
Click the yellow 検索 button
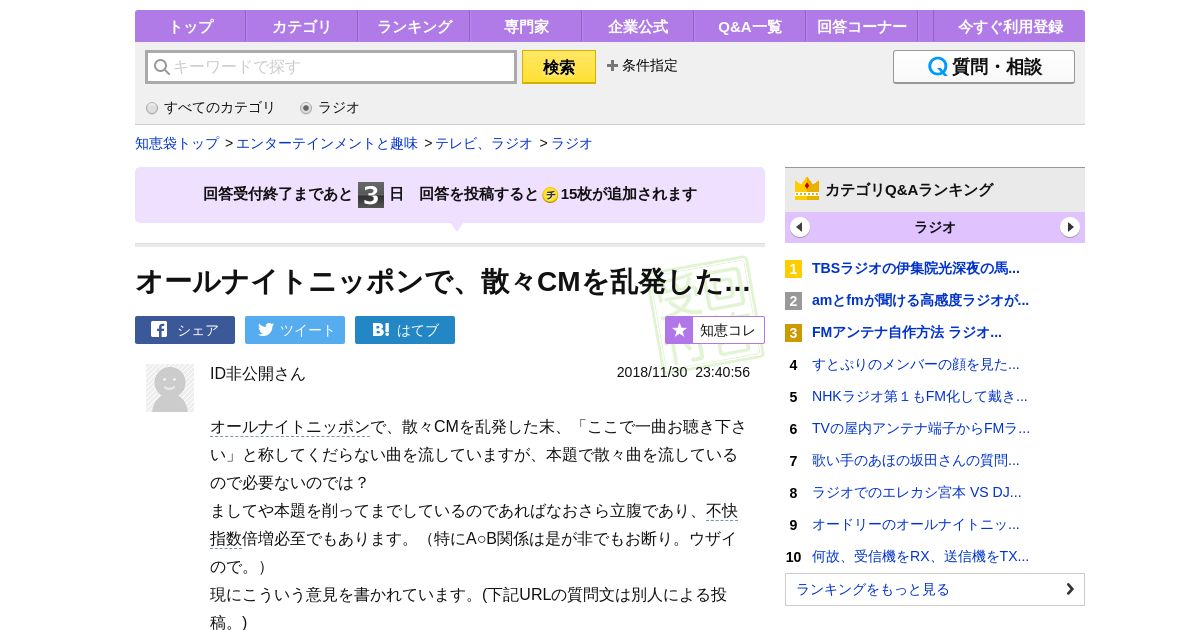click(x=559, y=67)
